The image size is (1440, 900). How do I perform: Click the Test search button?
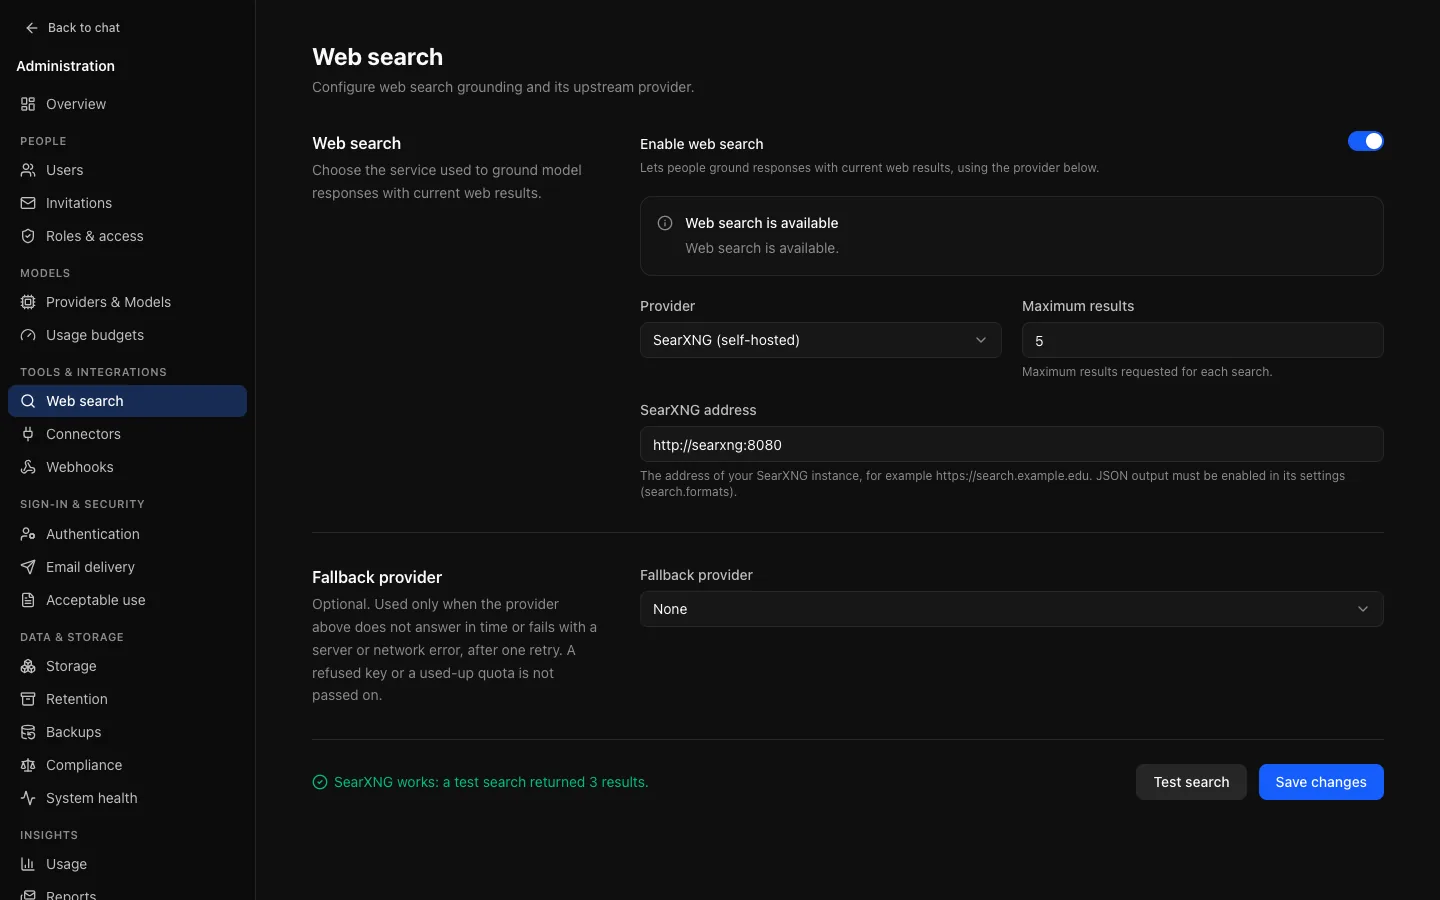(x=1191, y=782)
